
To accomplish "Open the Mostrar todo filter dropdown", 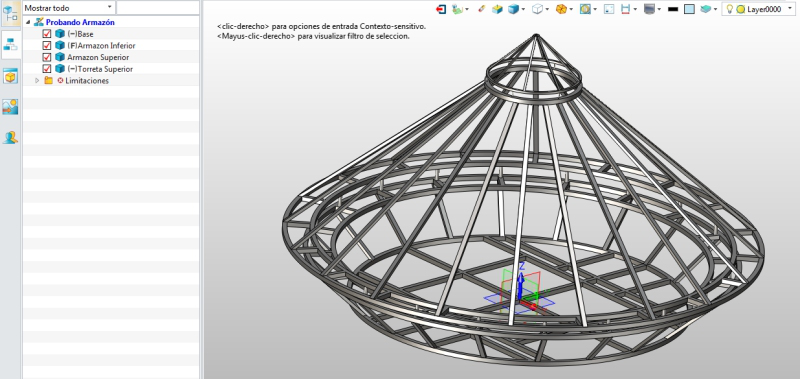I will 69,8.
